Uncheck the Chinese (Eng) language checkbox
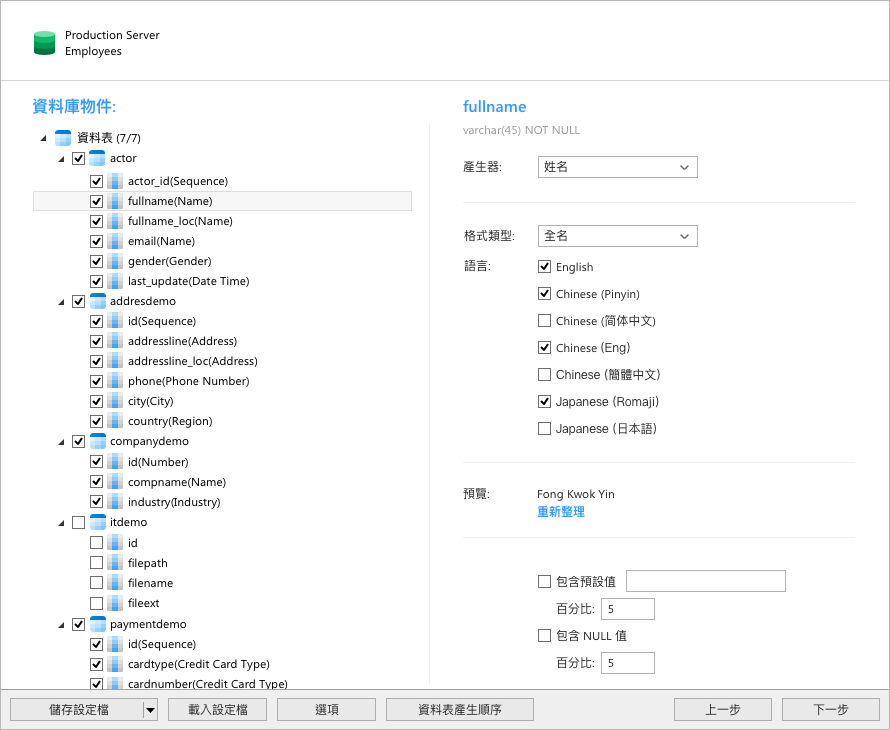 544,347
